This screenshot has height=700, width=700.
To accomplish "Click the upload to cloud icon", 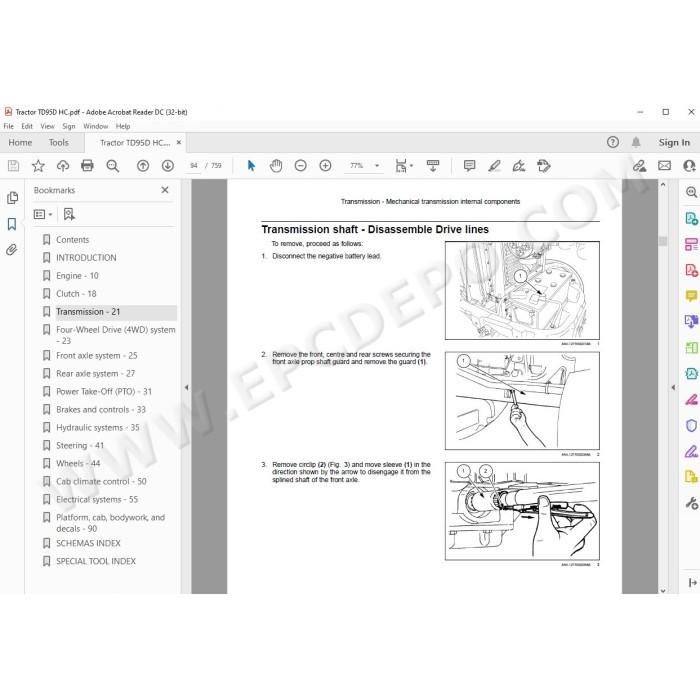I will 63,166.
